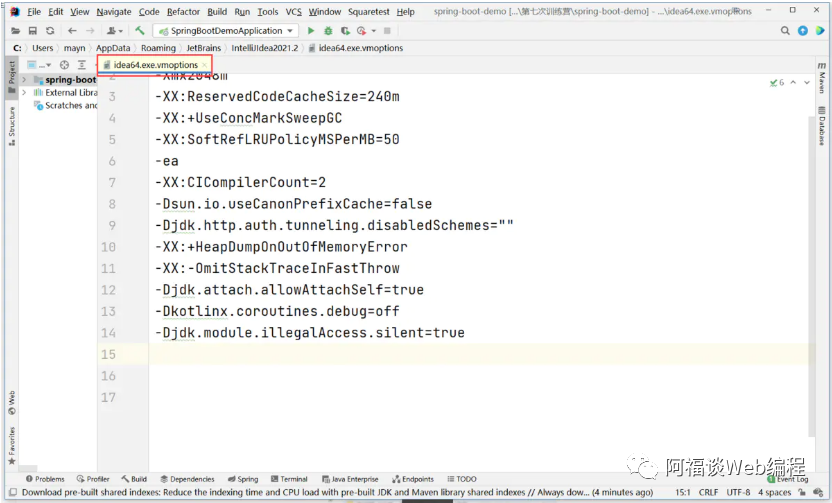The height and width of the screenshot is (503, 832).
Task: Click the UTF-8 encoding selector
Action: click(738, 492)
